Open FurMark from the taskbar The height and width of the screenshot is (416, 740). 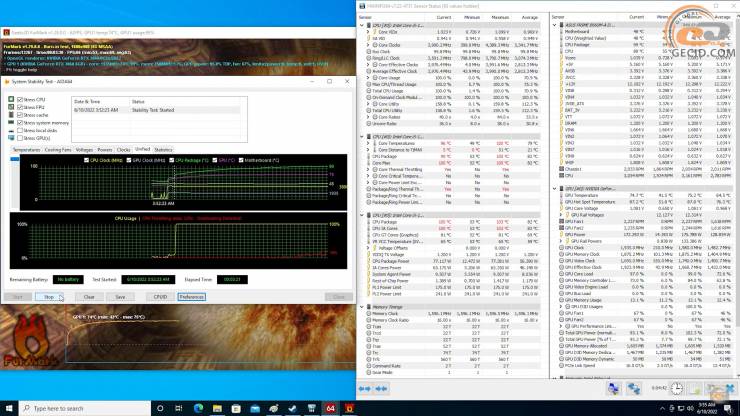click(350, 408)
